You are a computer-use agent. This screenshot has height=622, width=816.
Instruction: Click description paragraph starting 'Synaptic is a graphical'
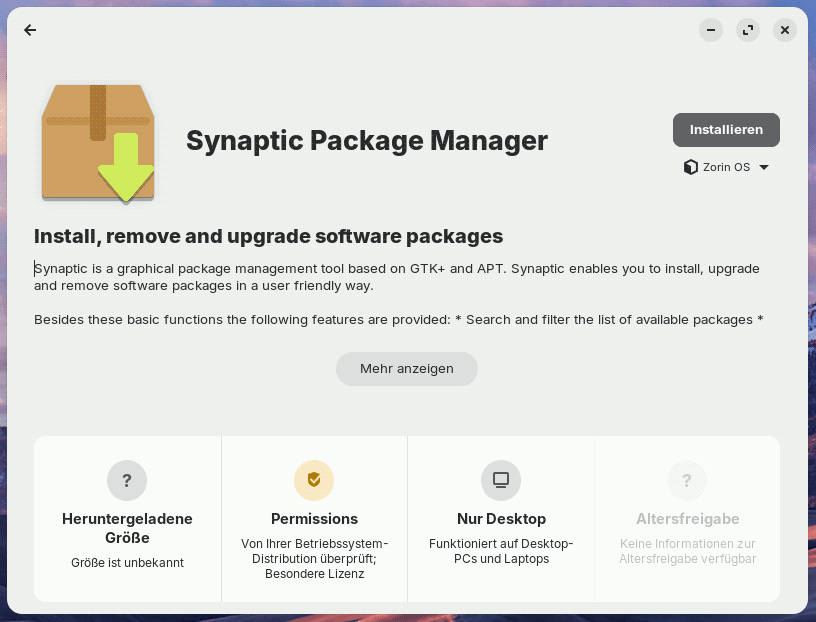point(397,277)
